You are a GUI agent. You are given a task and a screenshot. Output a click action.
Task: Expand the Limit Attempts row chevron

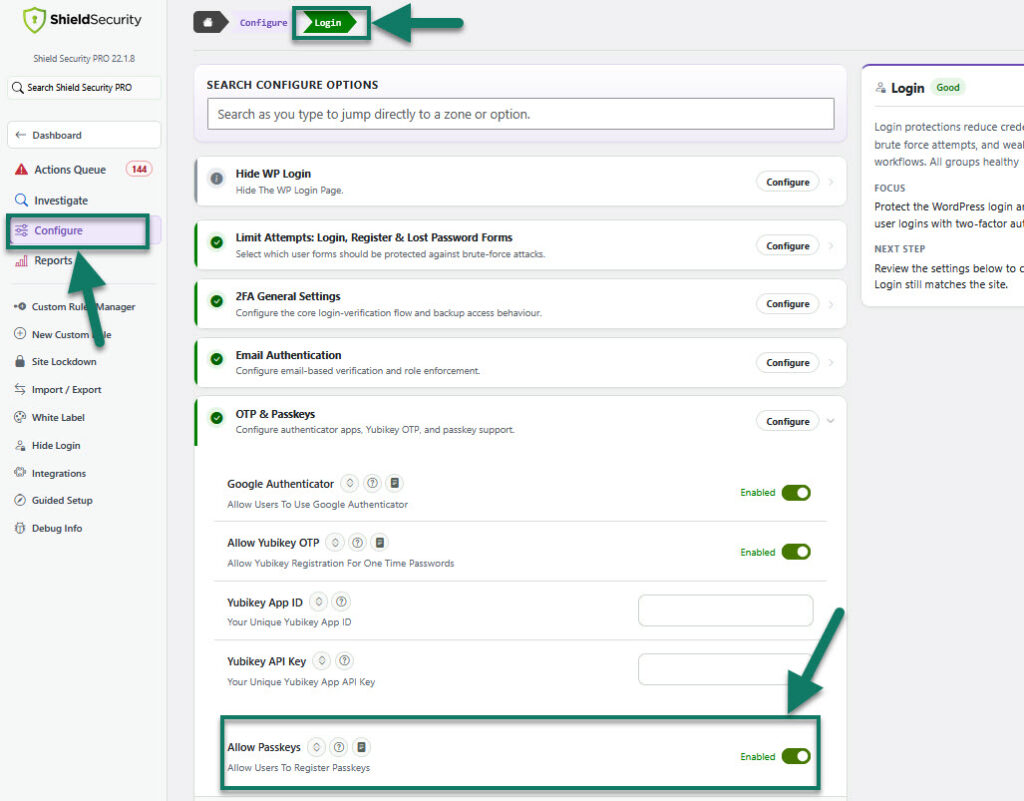831,246
